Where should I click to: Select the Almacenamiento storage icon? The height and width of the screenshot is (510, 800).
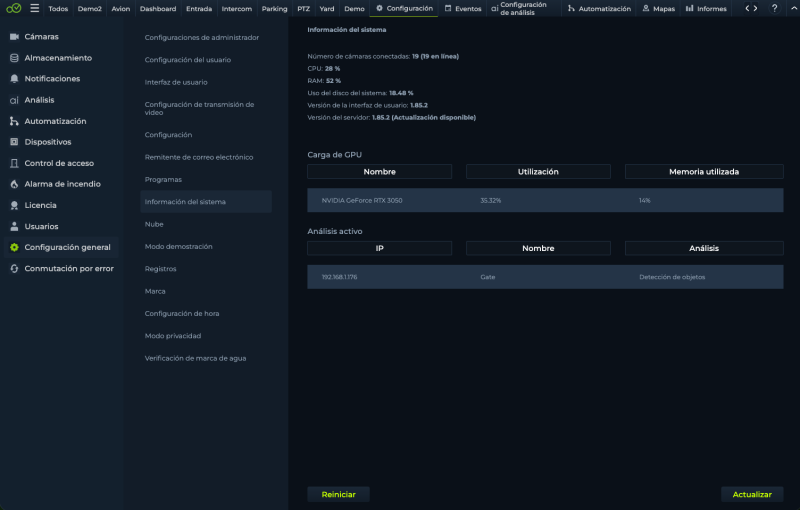coord(14,58)
